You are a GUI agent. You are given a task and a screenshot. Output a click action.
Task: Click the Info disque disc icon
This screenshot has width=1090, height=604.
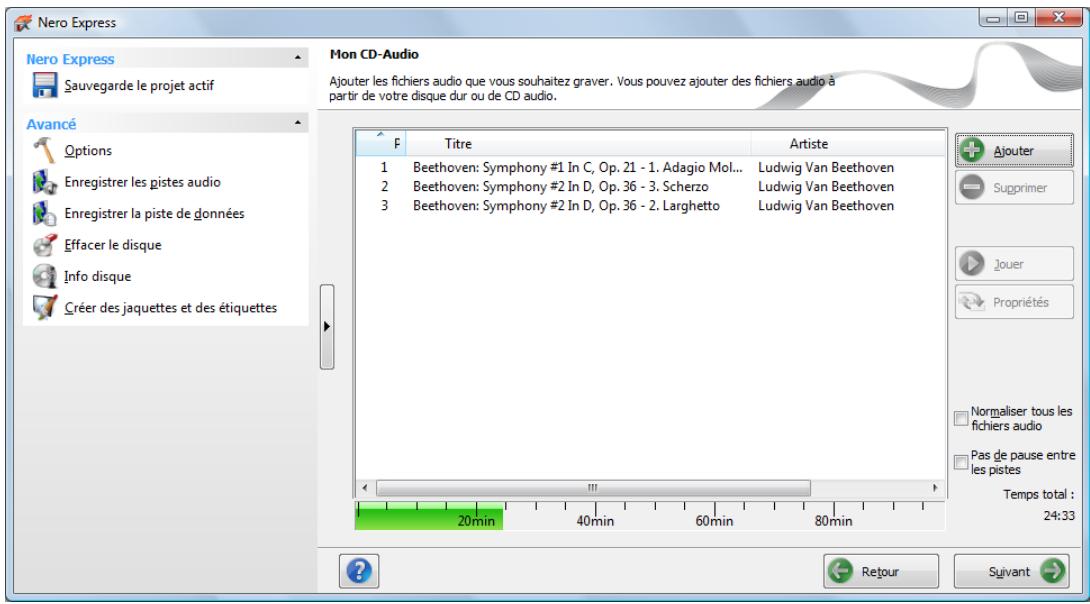[x=44, y=276]
